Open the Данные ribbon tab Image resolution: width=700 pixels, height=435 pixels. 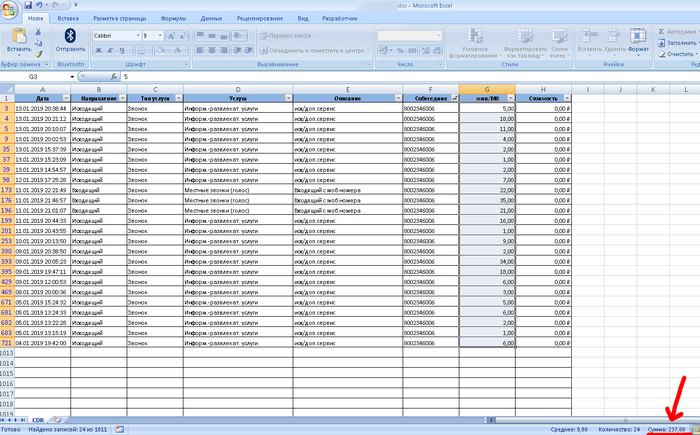tap(211, 18)
